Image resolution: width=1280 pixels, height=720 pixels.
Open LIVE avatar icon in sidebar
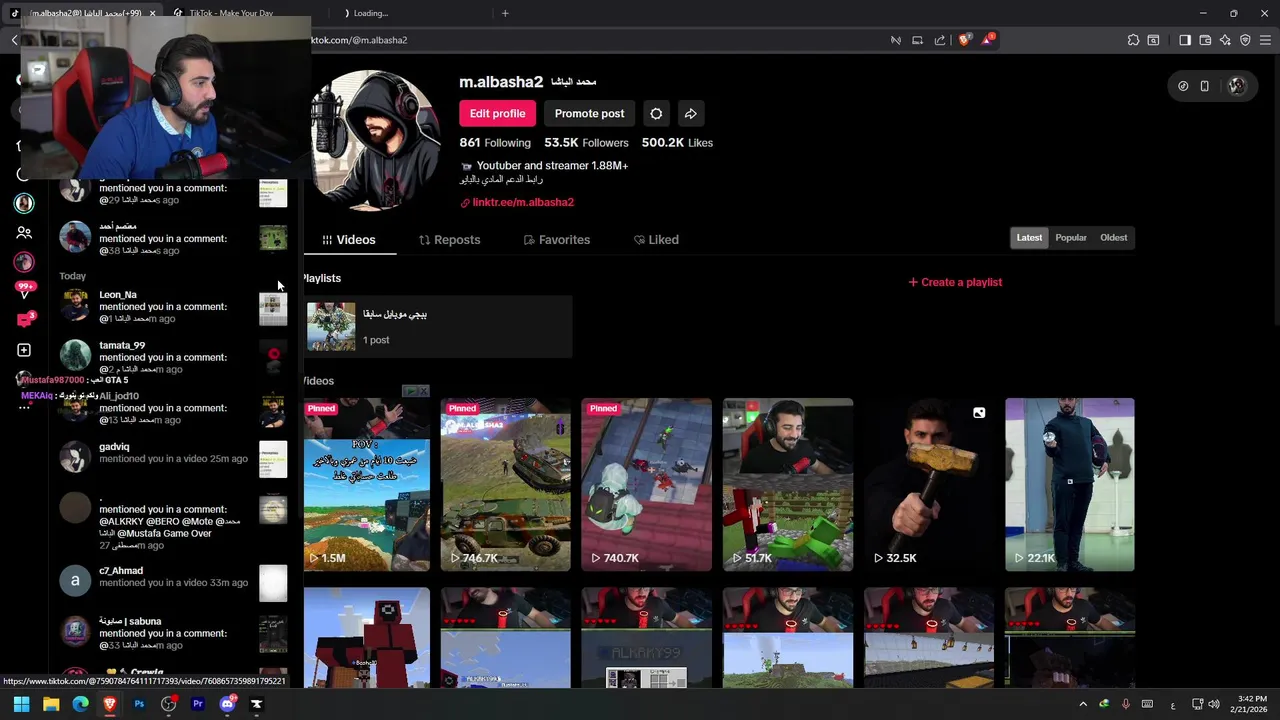point(24,262)
